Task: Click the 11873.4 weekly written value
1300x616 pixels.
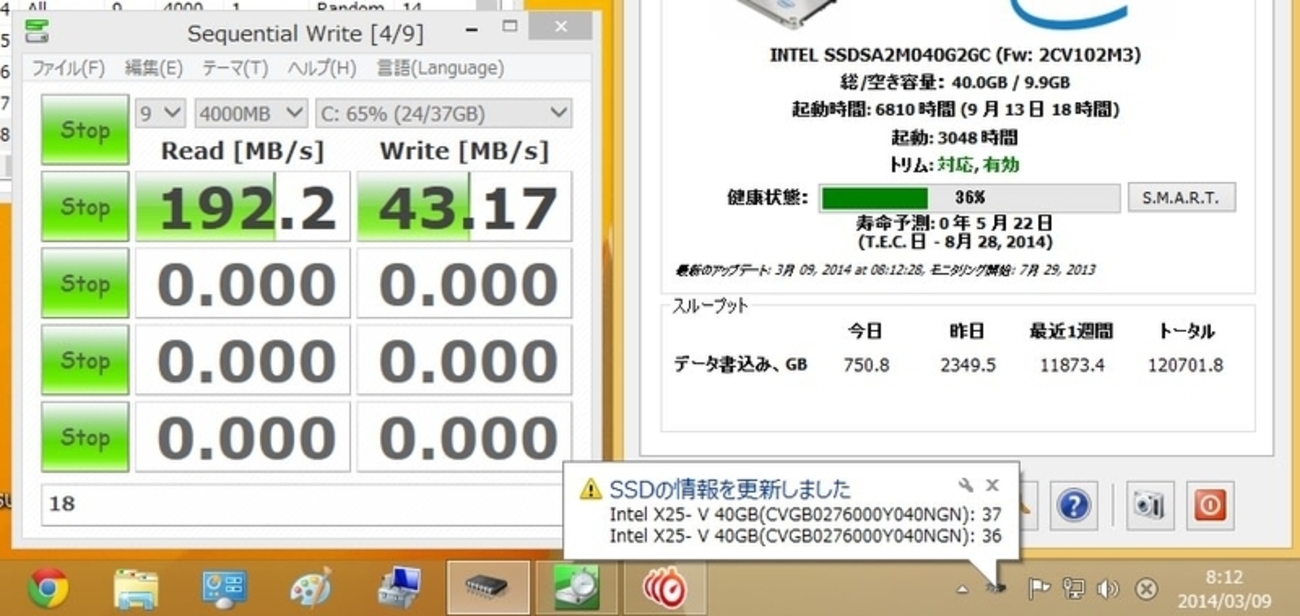Action: [x=1070, y=365]
